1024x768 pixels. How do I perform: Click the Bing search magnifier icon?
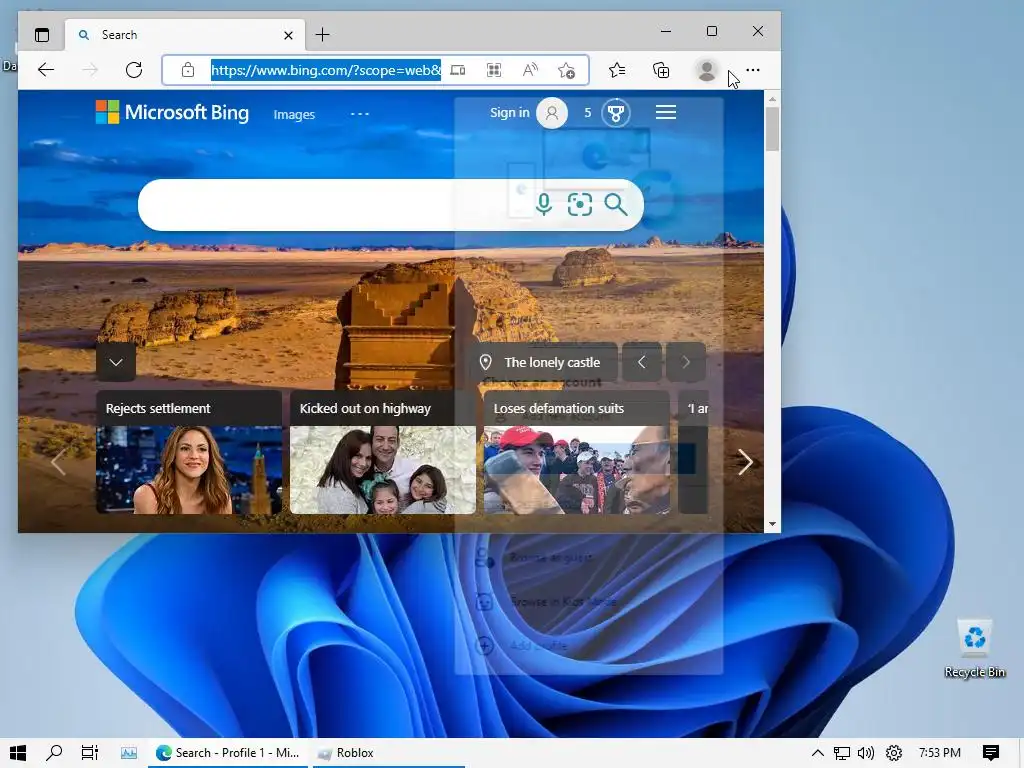pyautogui.click(x=616, y=204)
